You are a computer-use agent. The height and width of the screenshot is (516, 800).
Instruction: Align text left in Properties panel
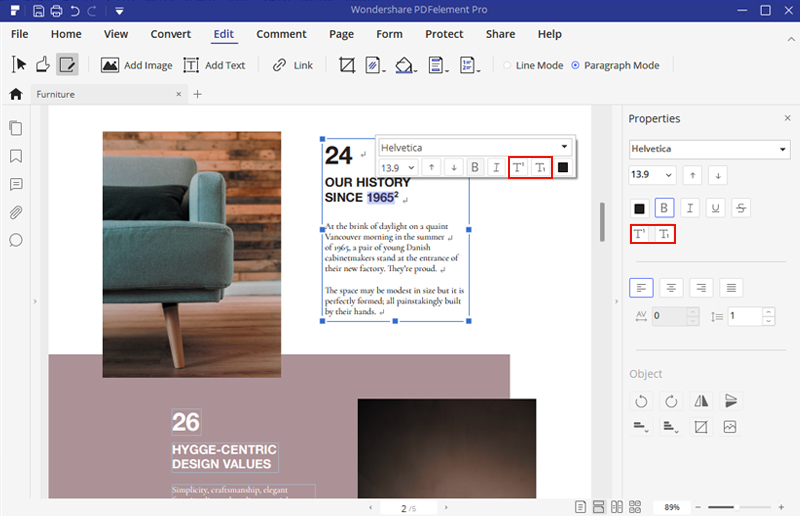[641, 288]
